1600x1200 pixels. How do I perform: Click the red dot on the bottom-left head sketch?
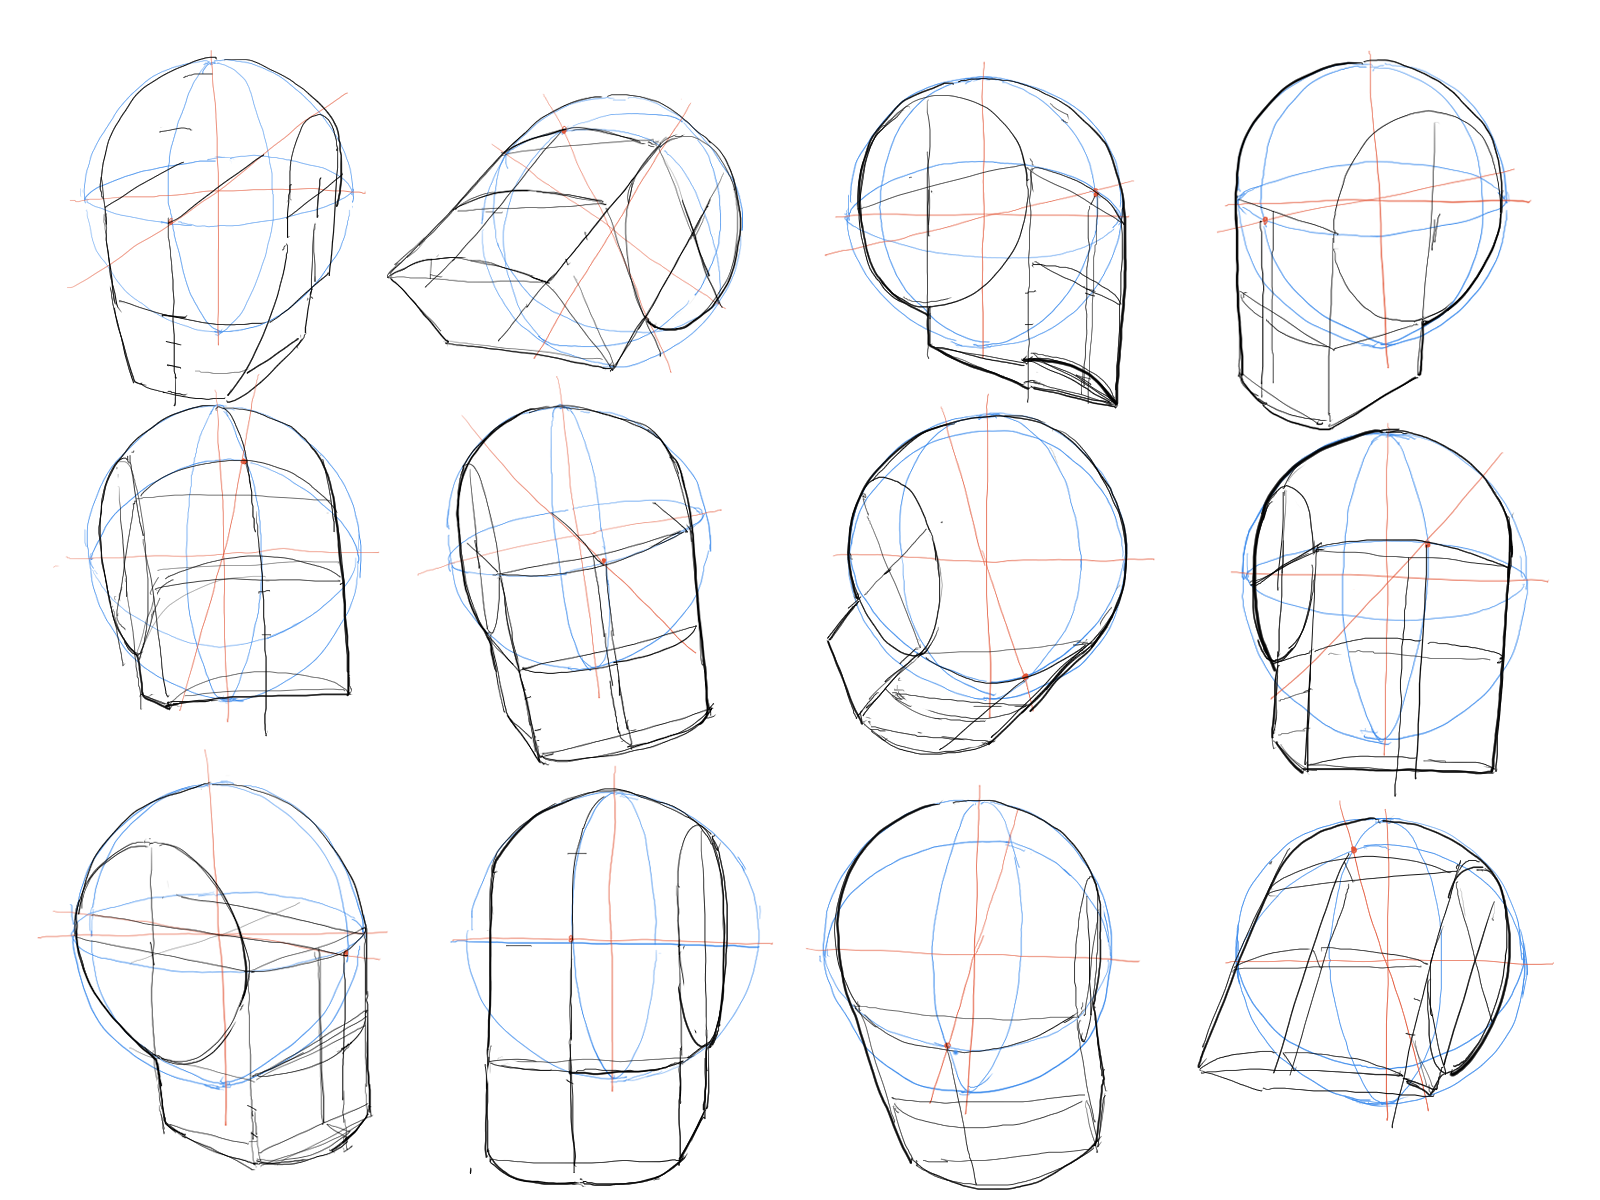click(x=346, y=953)
